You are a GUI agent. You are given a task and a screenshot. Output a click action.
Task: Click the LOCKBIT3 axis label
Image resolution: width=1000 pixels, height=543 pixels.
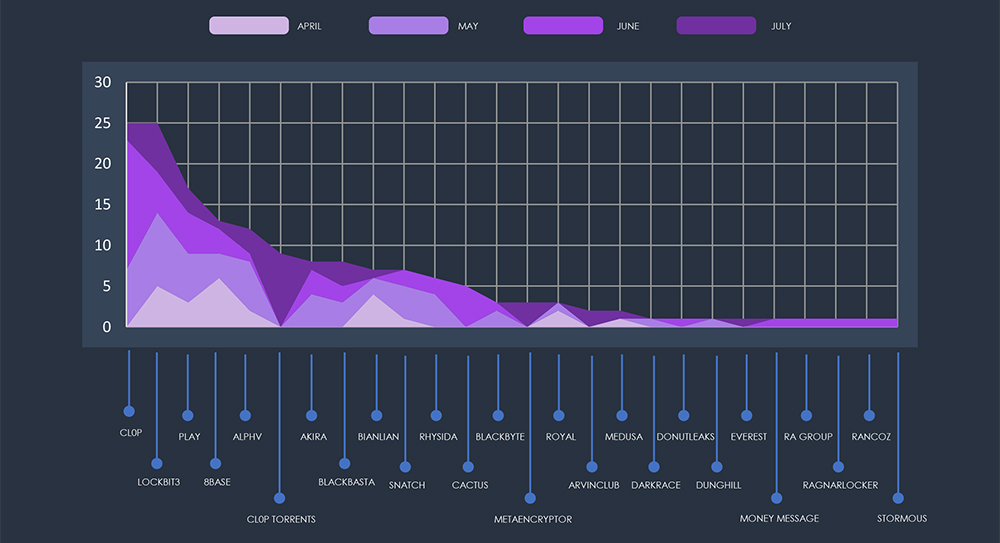point(159,482)
